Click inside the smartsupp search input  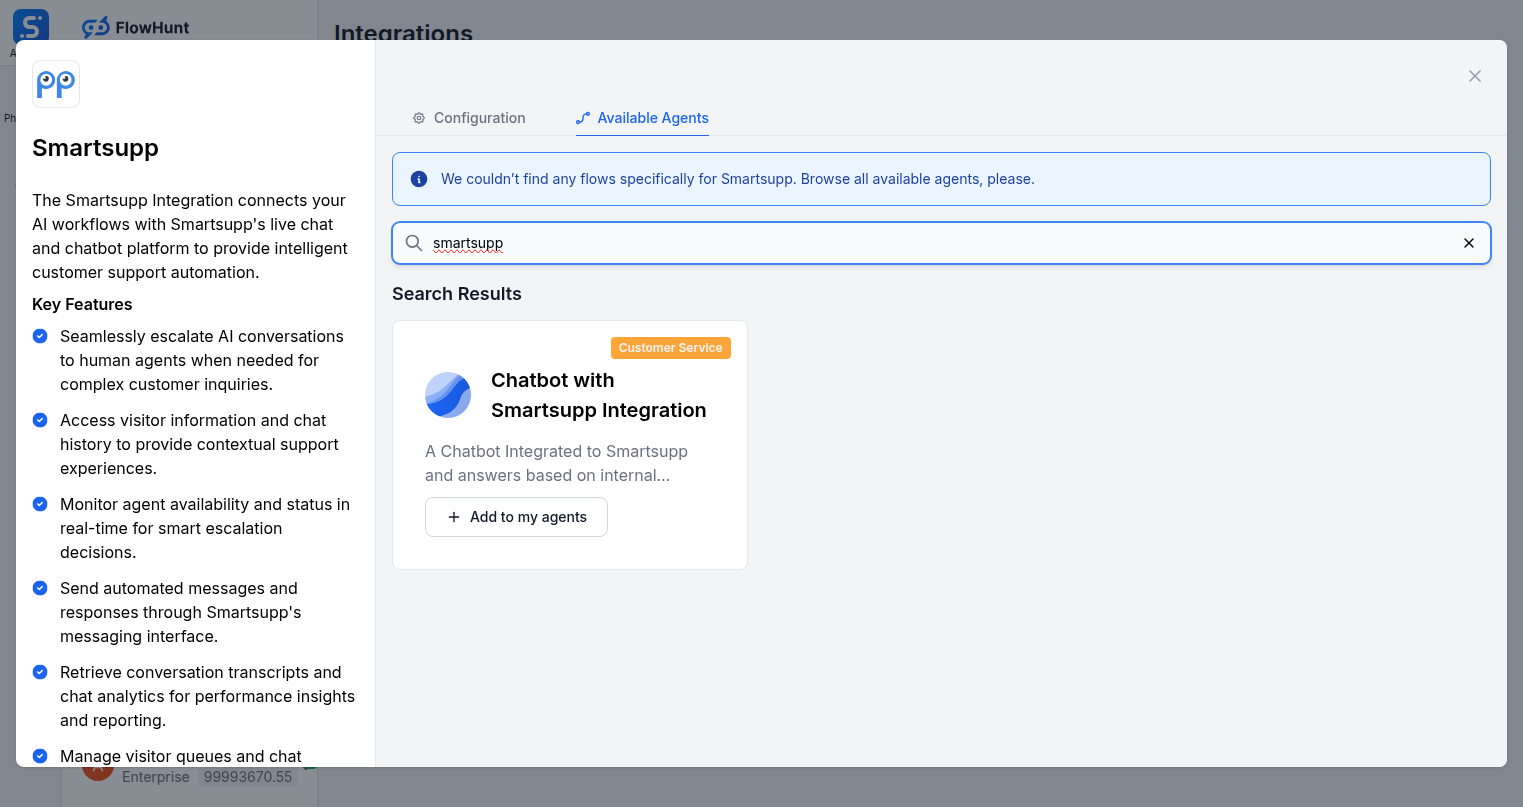pyautogui.click(x=700, y=243)
